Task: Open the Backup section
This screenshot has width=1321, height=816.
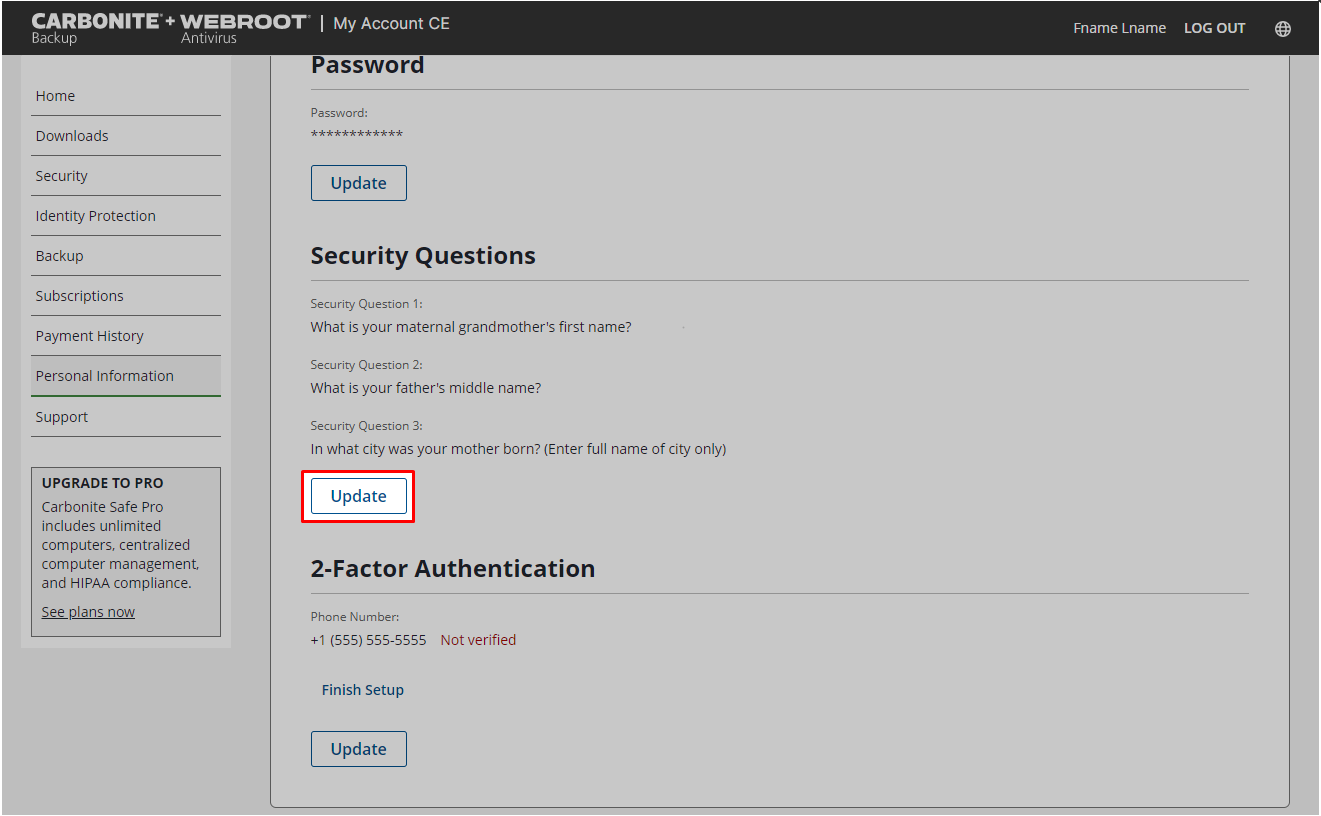Action: pyautogui.click(x=59, y=255)
